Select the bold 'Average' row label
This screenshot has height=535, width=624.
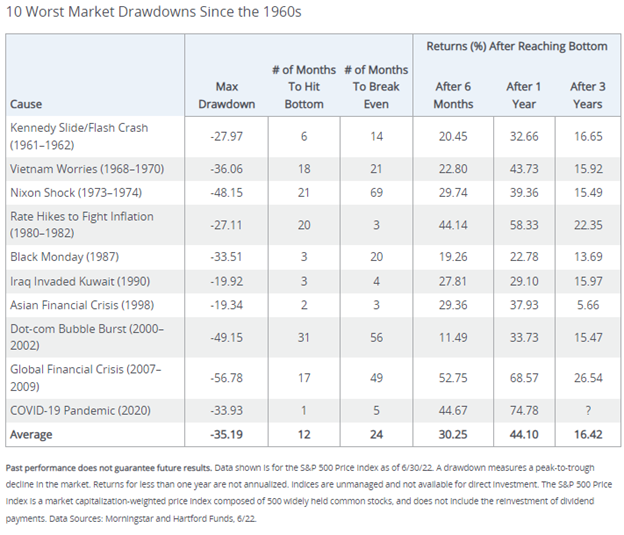(31, 434)
